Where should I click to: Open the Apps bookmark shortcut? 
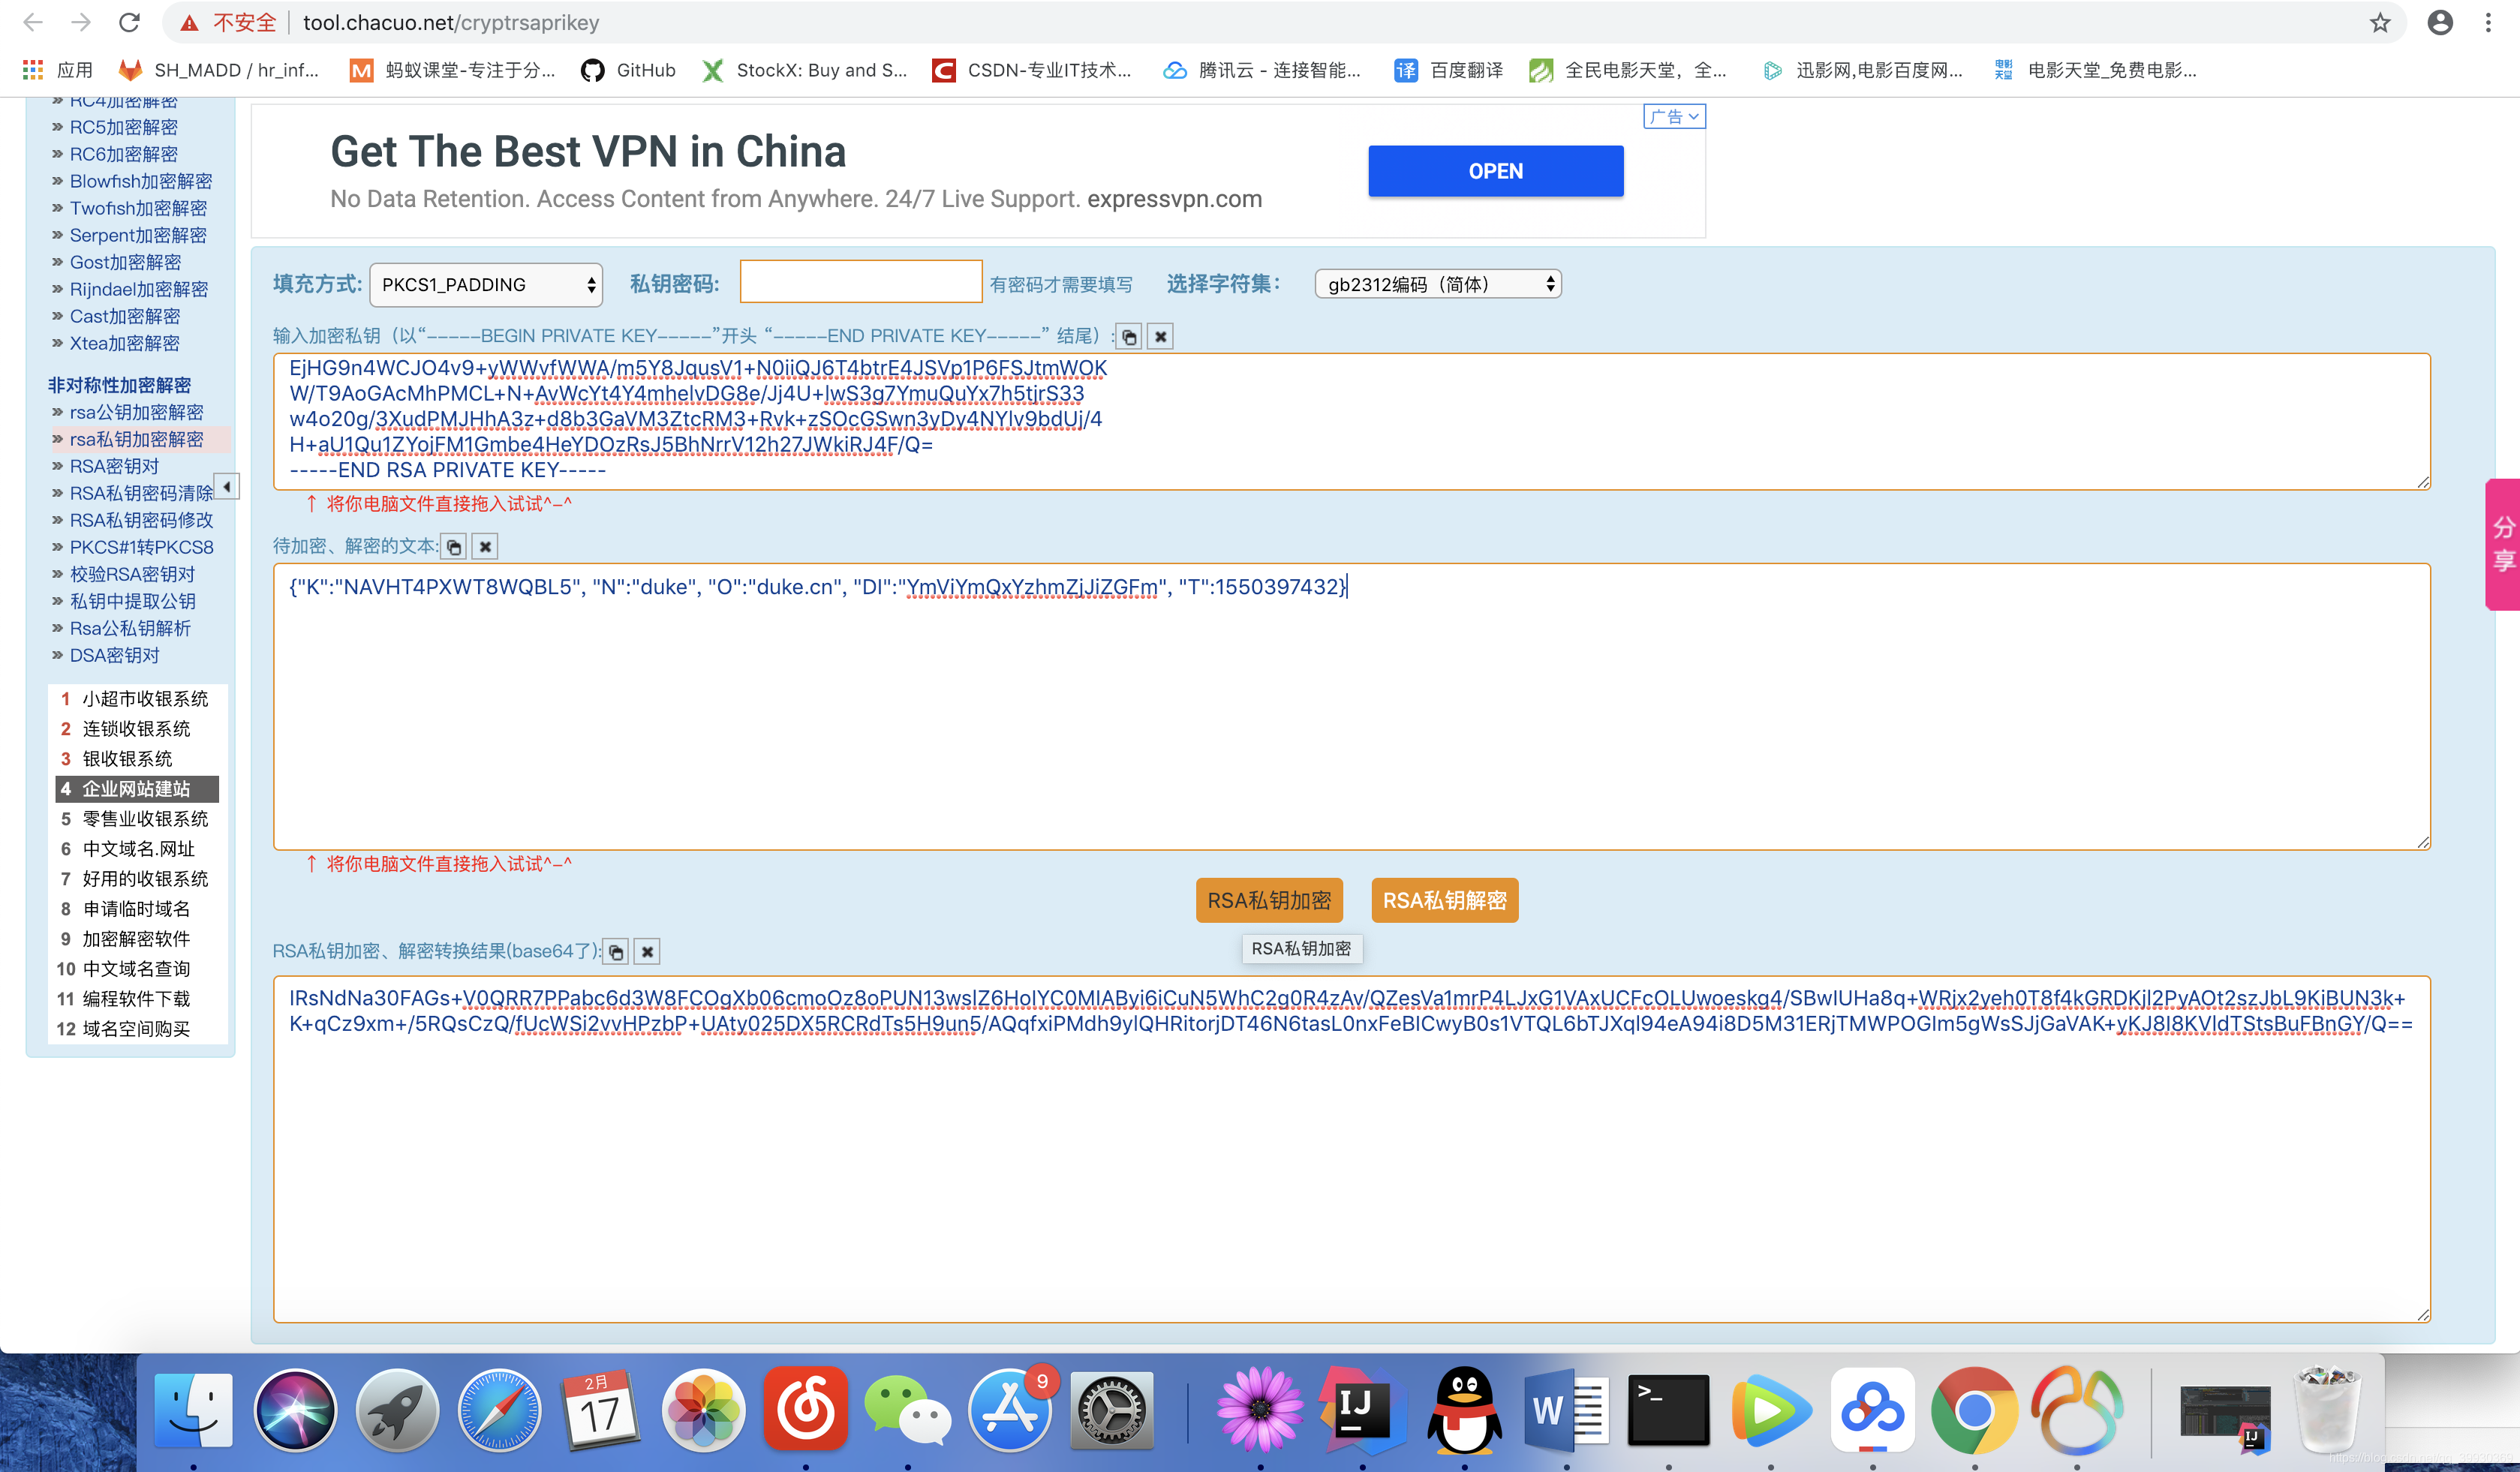pos(58,70)
